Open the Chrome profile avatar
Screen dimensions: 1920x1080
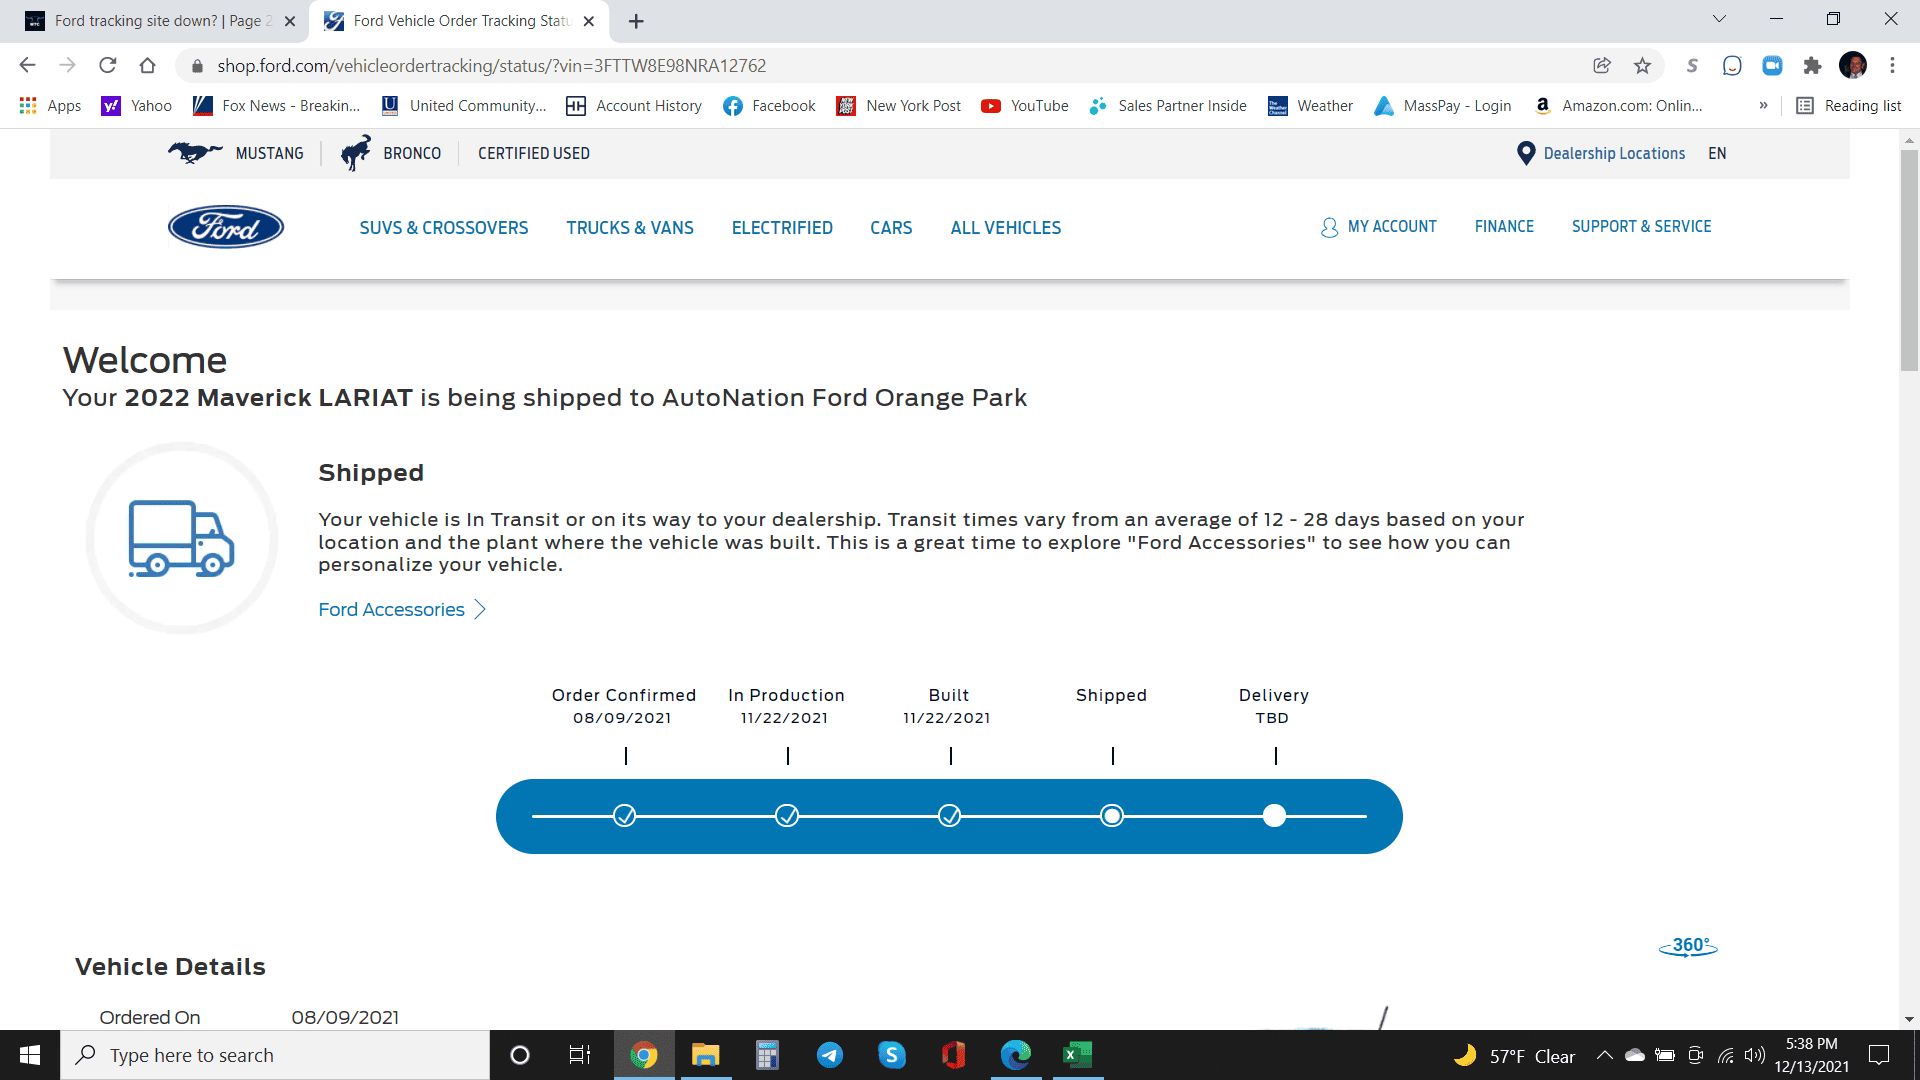1853,66
